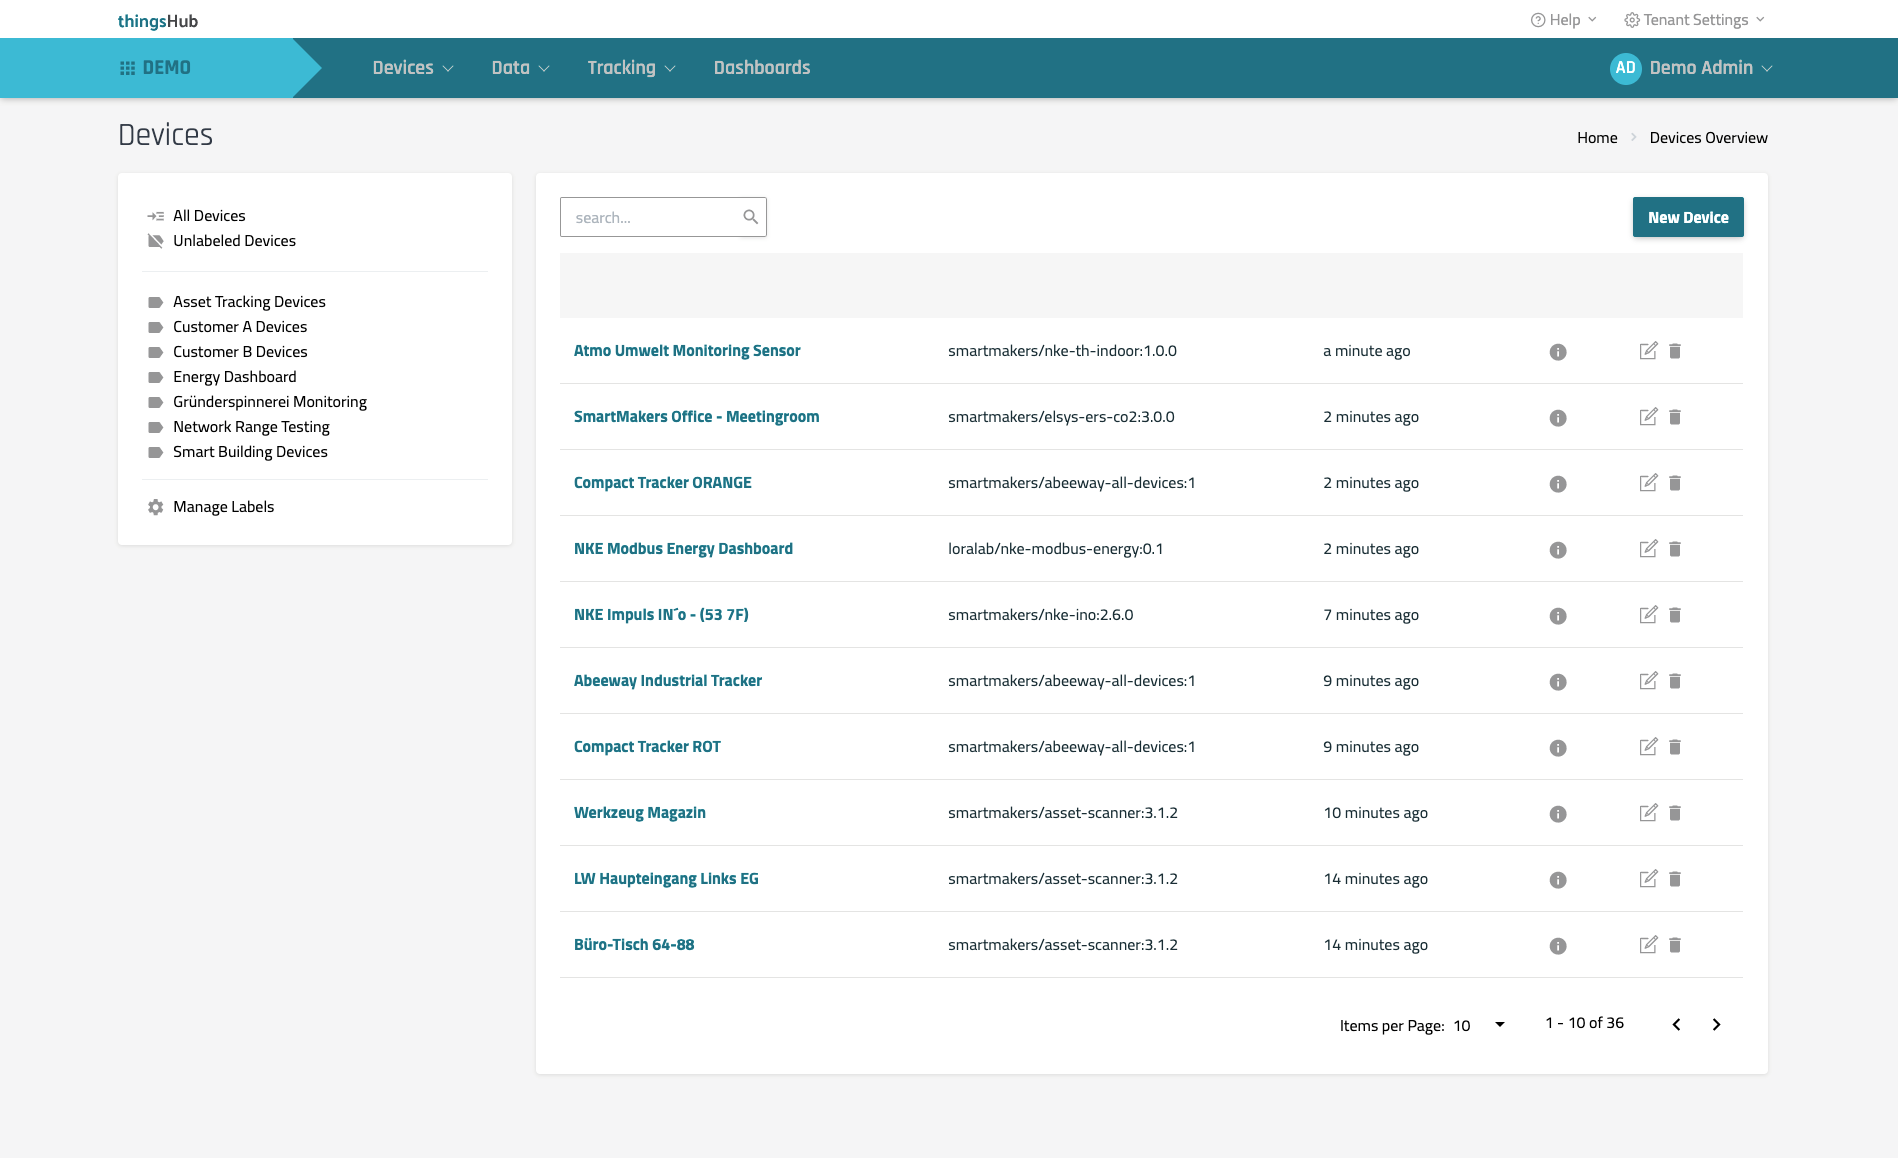Expand the Demo Admin user menu
1898x1158 pixels.
coord(1692,68)
